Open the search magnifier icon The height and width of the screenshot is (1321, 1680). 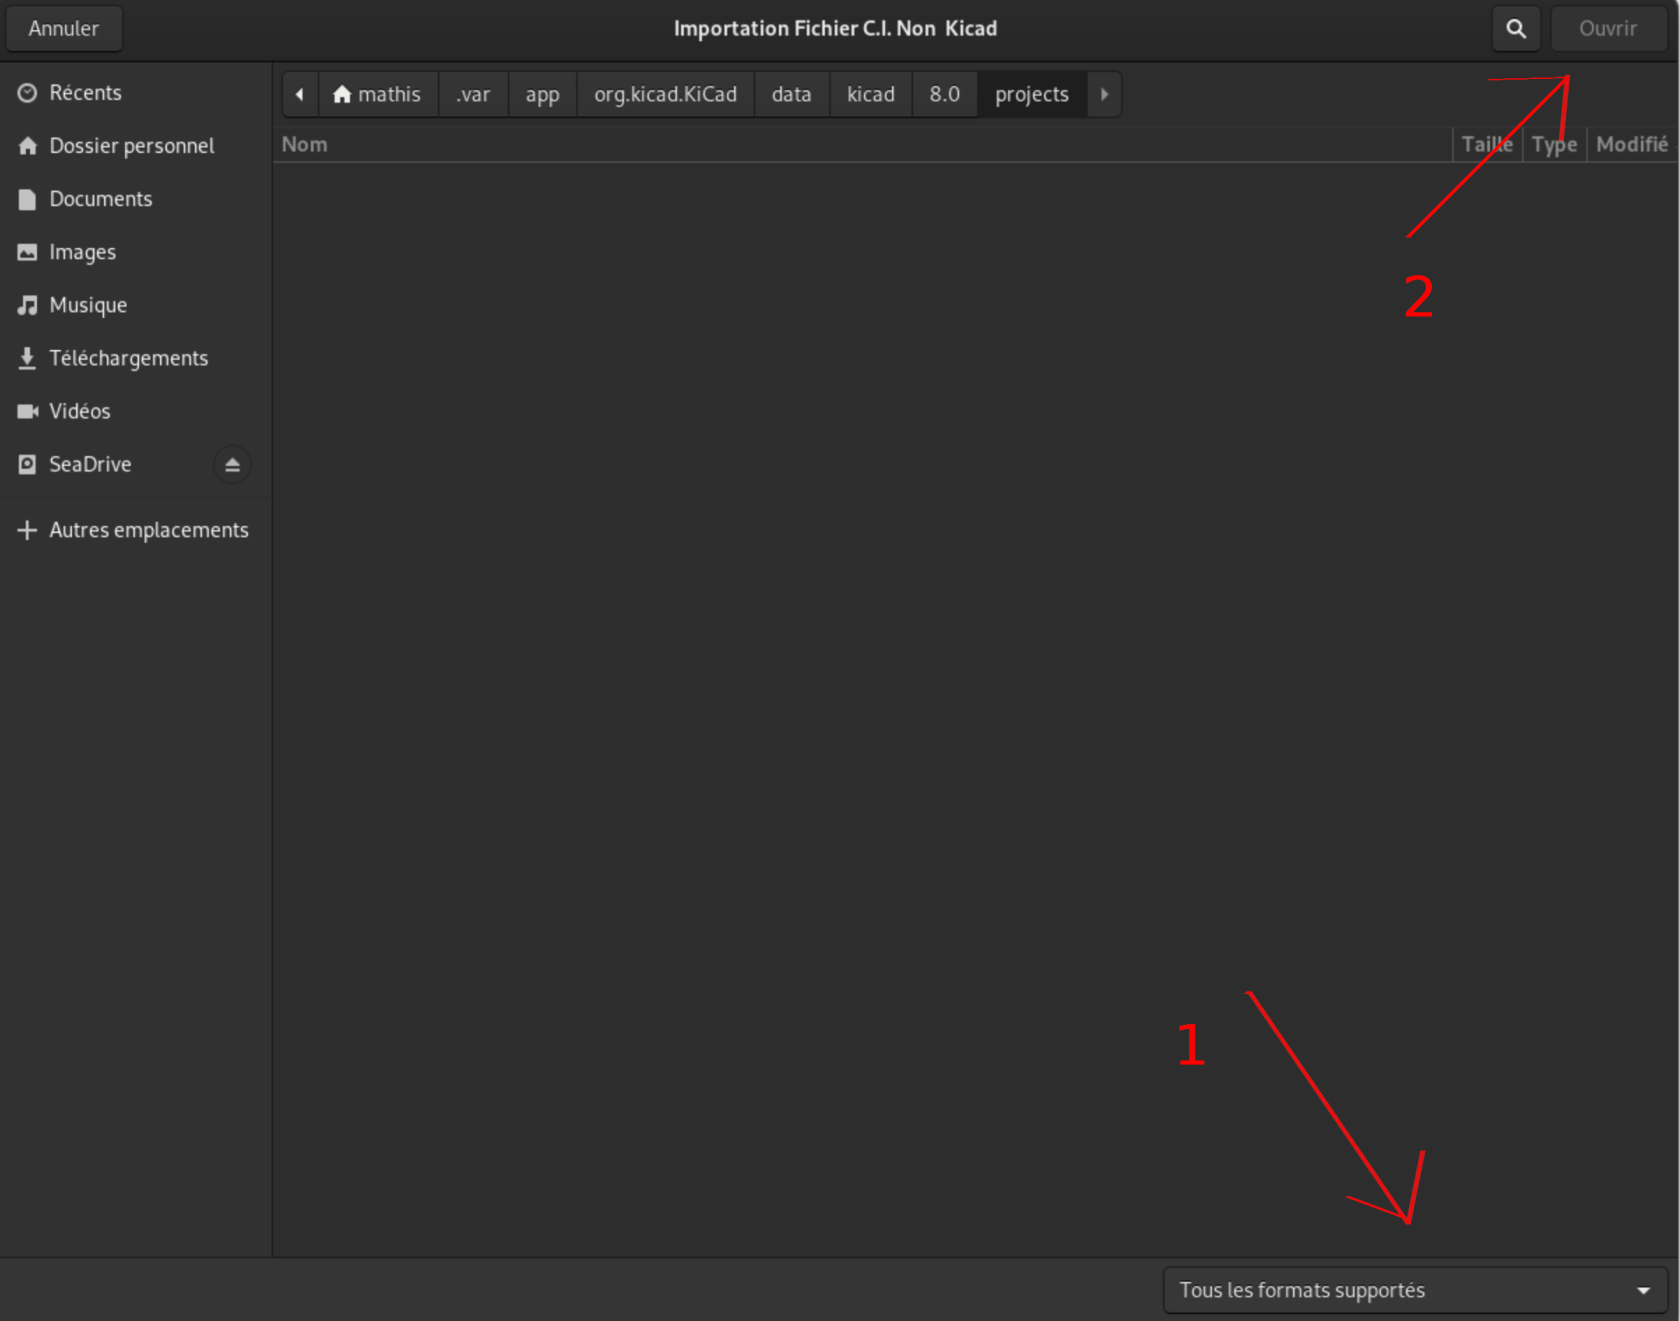coord(1516,29)
